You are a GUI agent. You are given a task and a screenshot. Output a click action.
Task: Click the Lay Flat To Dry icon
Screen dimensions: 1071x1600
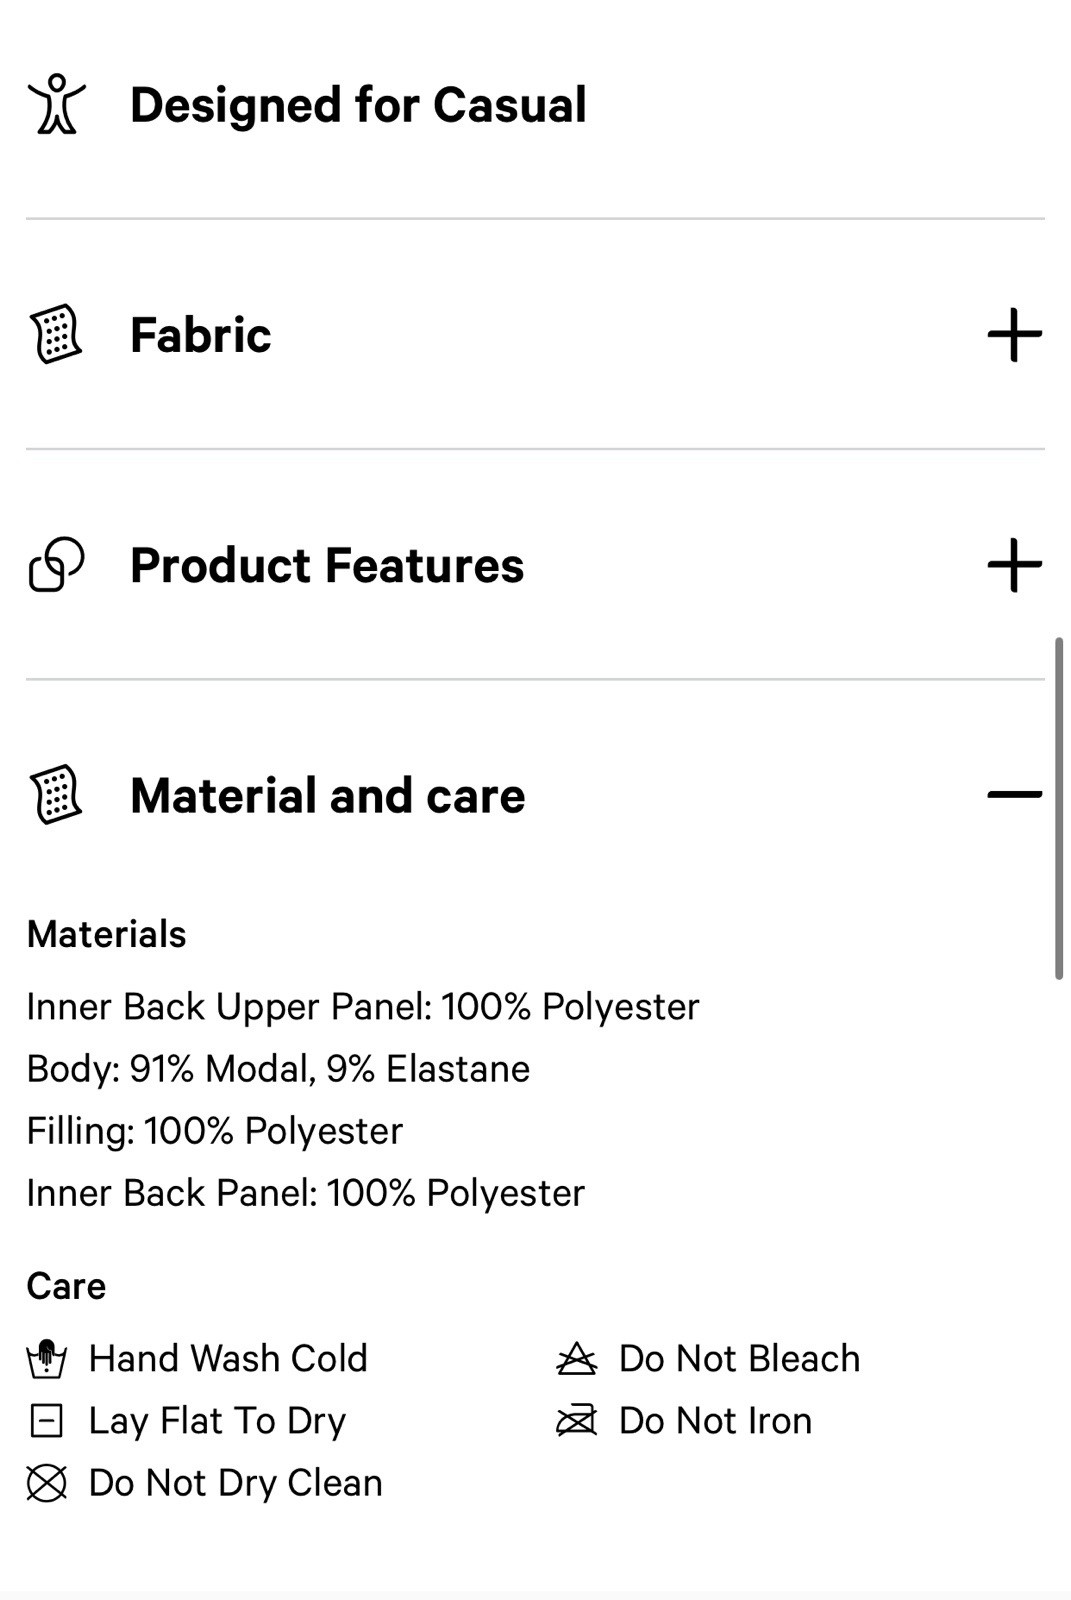(46, 1420)
